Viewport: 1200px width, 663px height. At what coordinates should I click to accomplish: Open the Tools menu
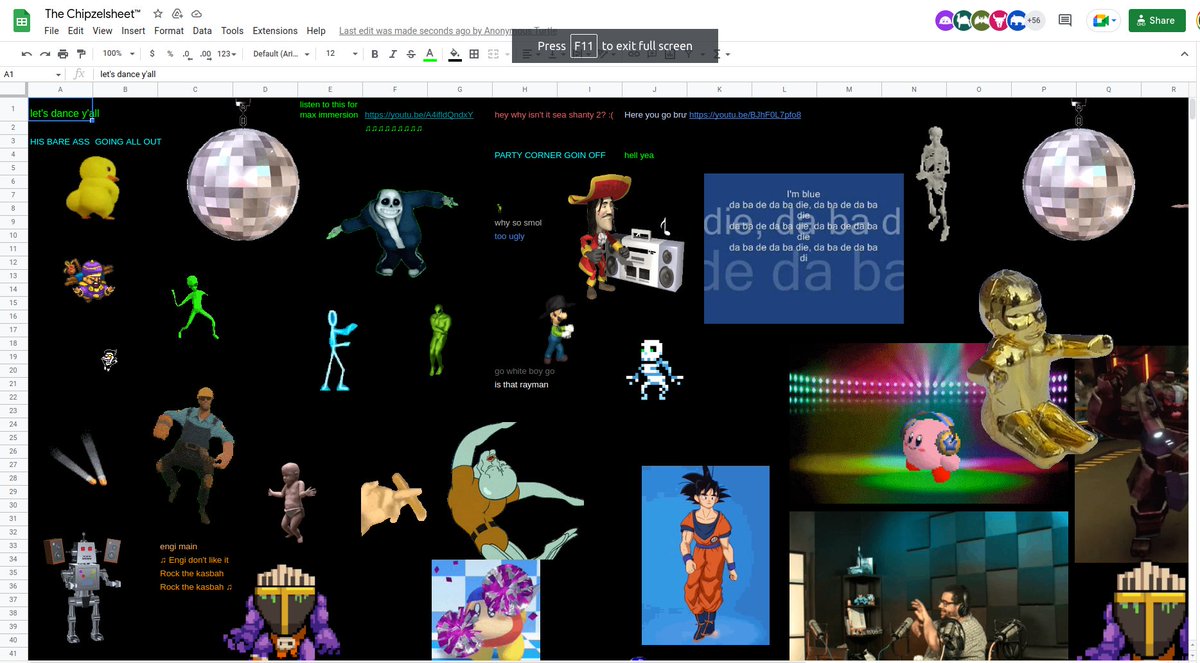(x=232, y=31)
